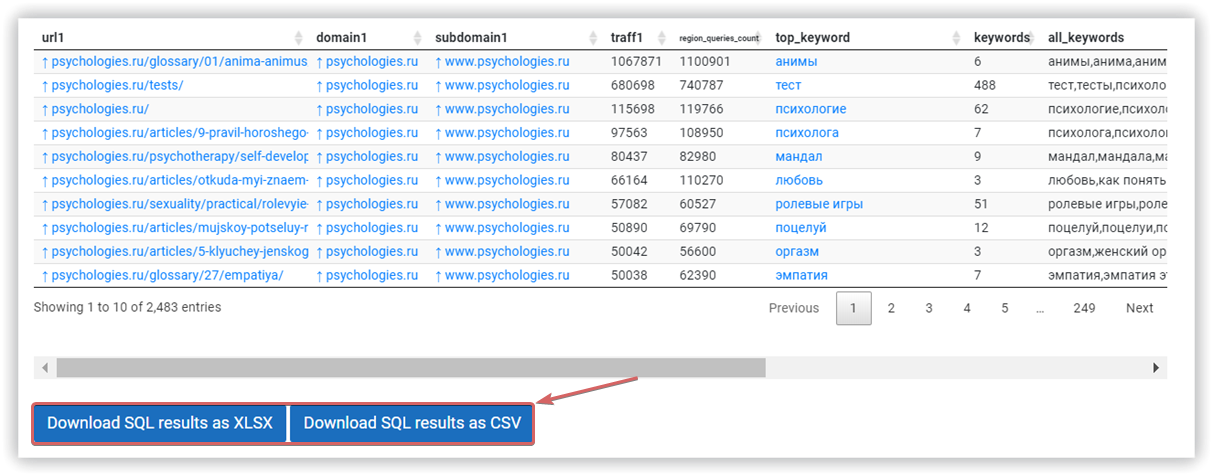1213x476 pixels.
Task: Download SQL results as CSV
Action: click(412, 423)
